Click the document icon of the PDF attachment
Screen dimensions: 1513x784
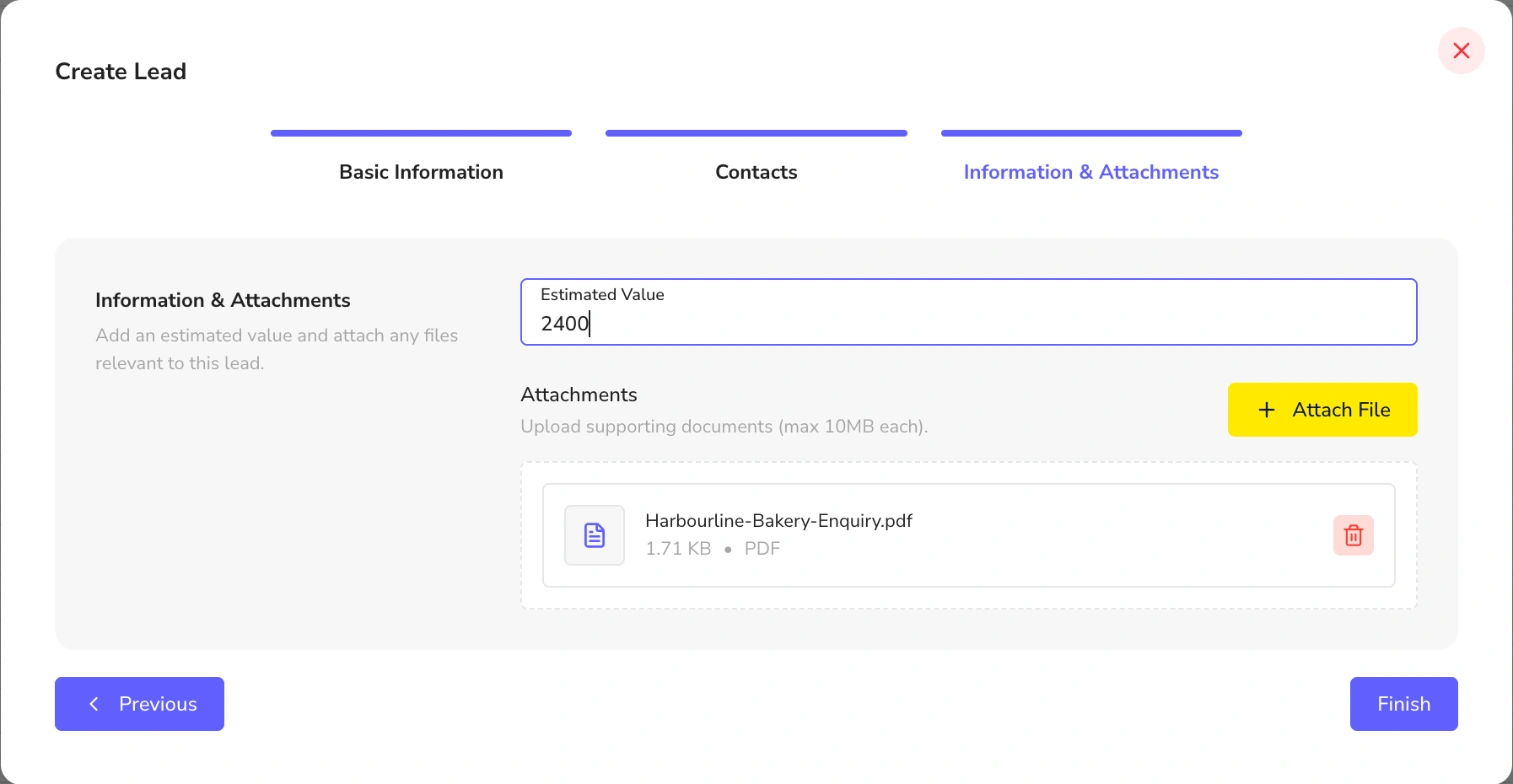594,535
